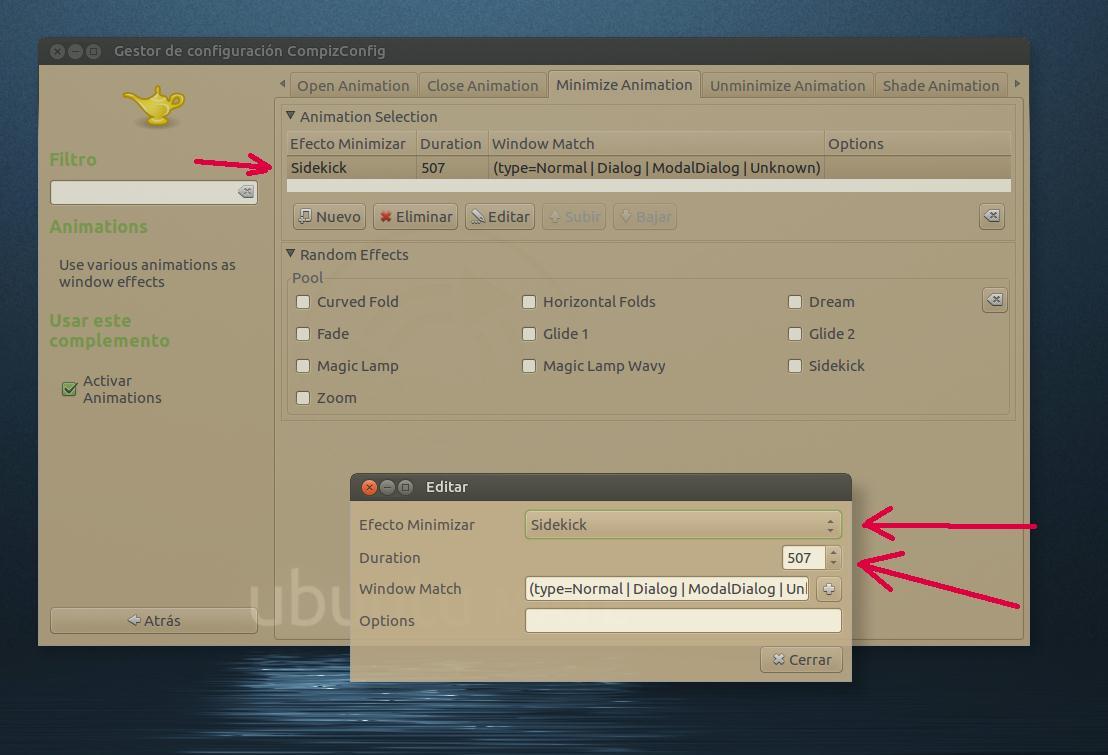Tick the Magic Lamp checkbox
The height and width of the screenshot is (755, 1108).
point(303,365)
